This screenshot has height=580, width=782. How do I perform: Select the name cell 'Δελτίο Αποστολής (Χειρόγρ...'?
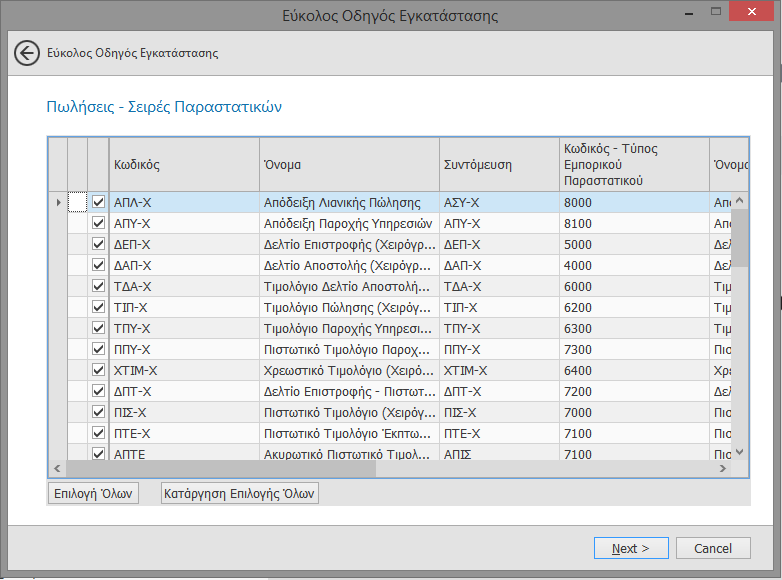[349, 265]
